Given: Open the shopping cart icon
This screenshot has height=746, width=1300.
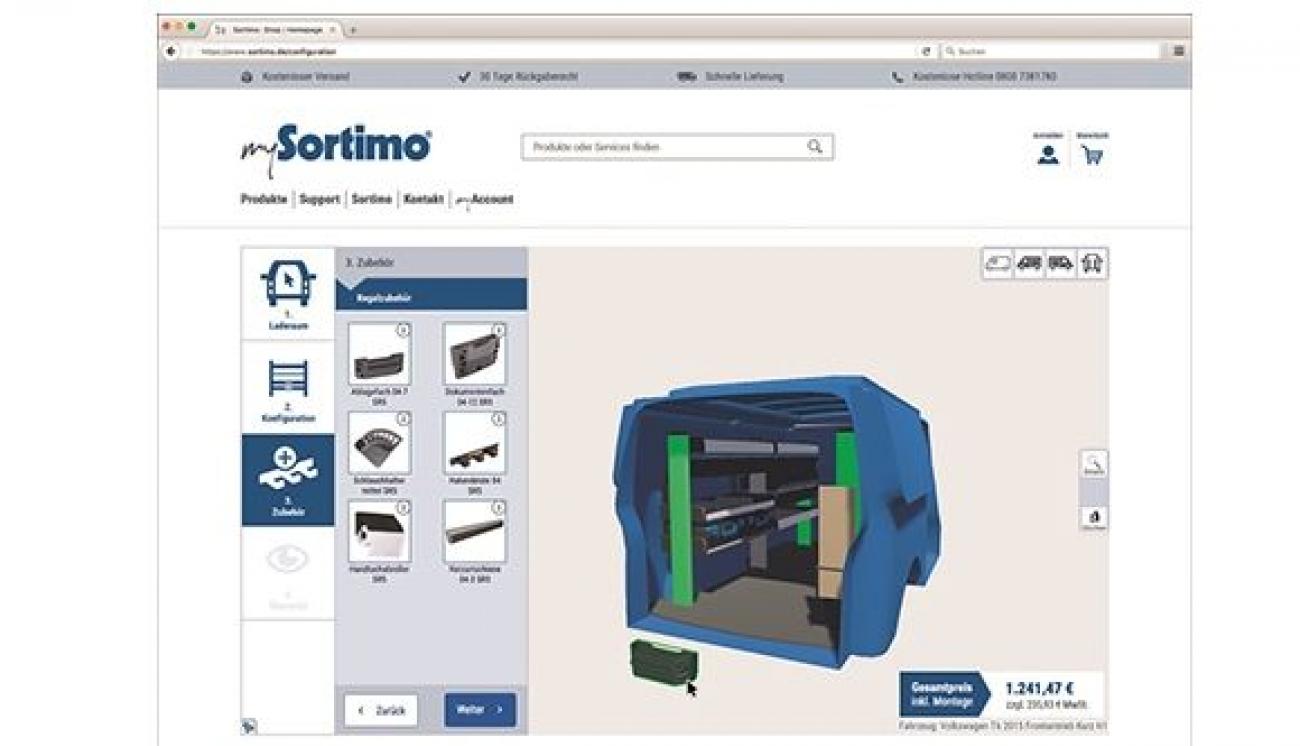Looking at the screenshot, I should point(1092,155).
